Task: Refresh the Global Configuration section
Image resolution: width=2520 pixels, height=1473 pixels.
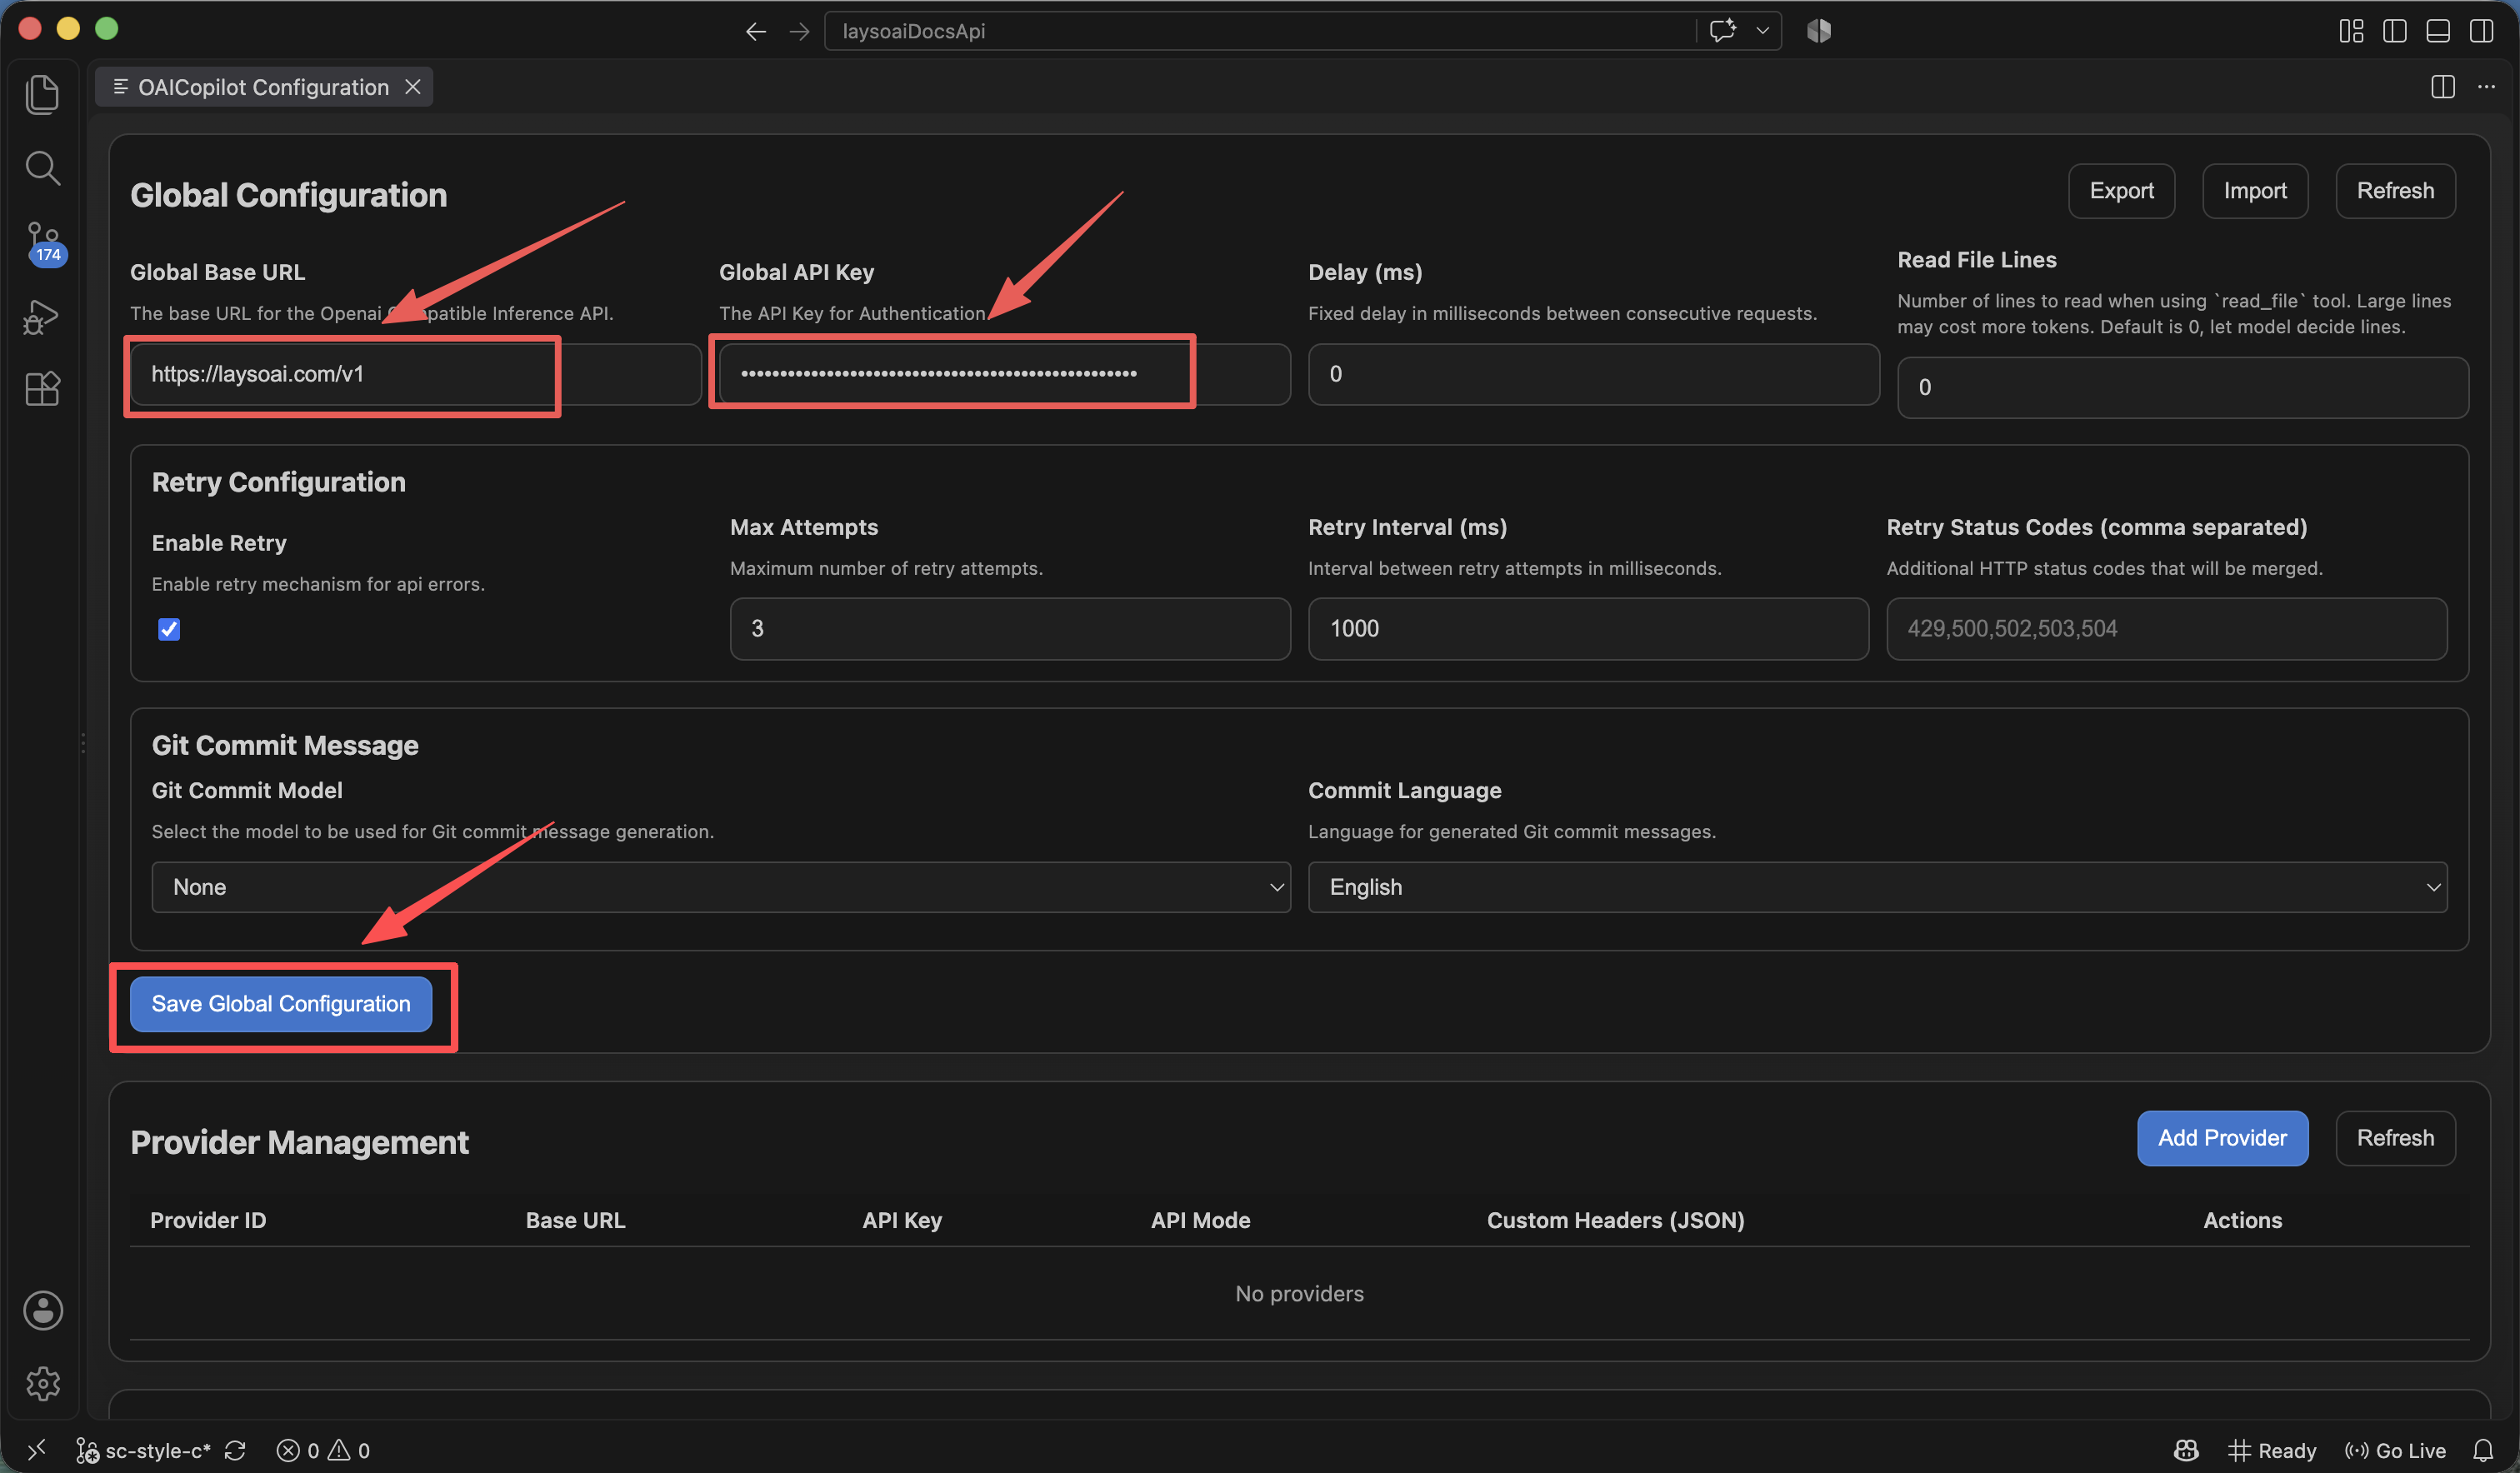Action: (2395, 191)
